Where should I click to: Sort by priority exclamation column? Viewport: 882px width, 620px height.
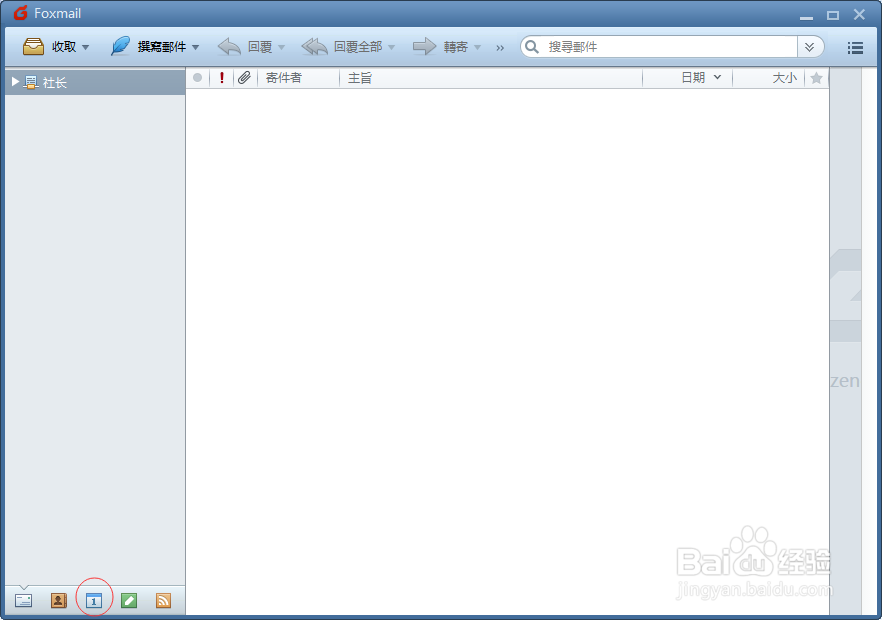tap(222, 78)
